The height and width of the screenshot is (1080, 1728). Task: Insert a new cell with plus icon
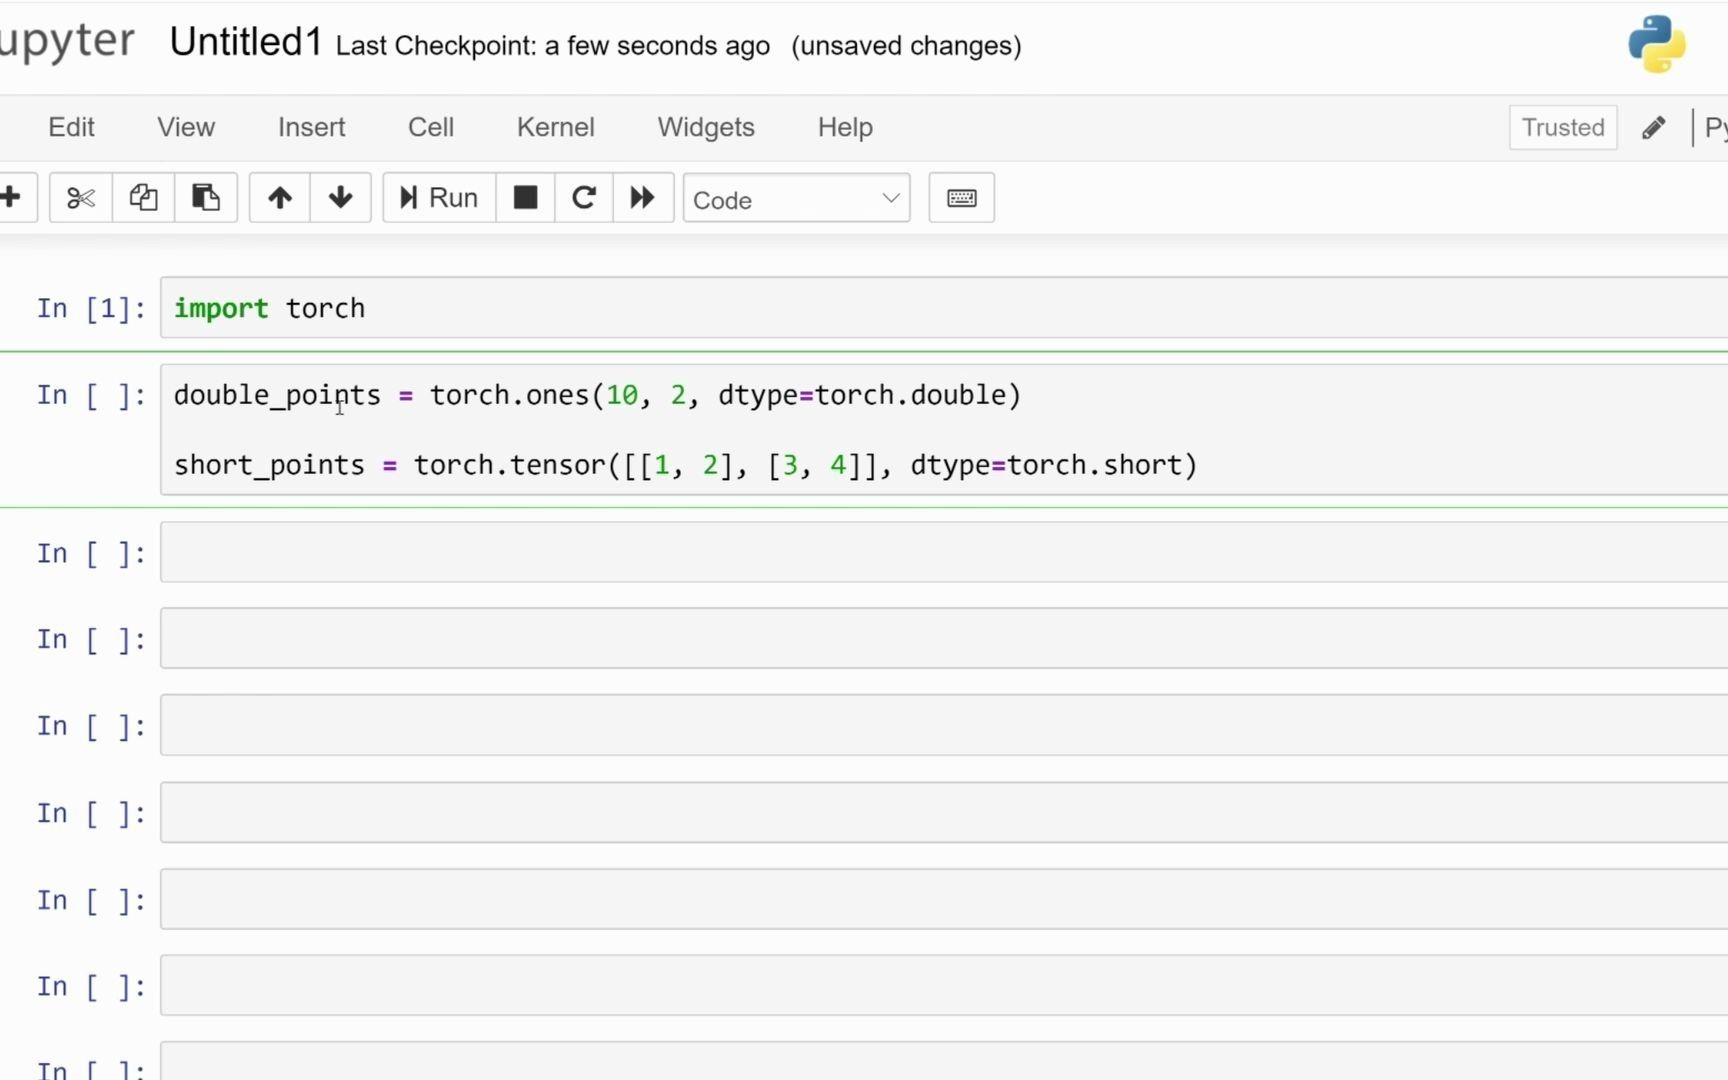12,198
